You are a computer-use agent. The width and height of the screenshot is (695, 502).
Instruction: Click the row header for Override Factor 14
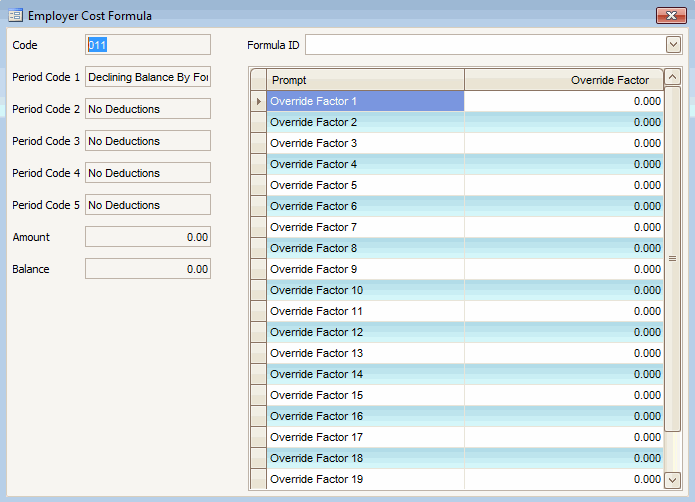(258, 374)
